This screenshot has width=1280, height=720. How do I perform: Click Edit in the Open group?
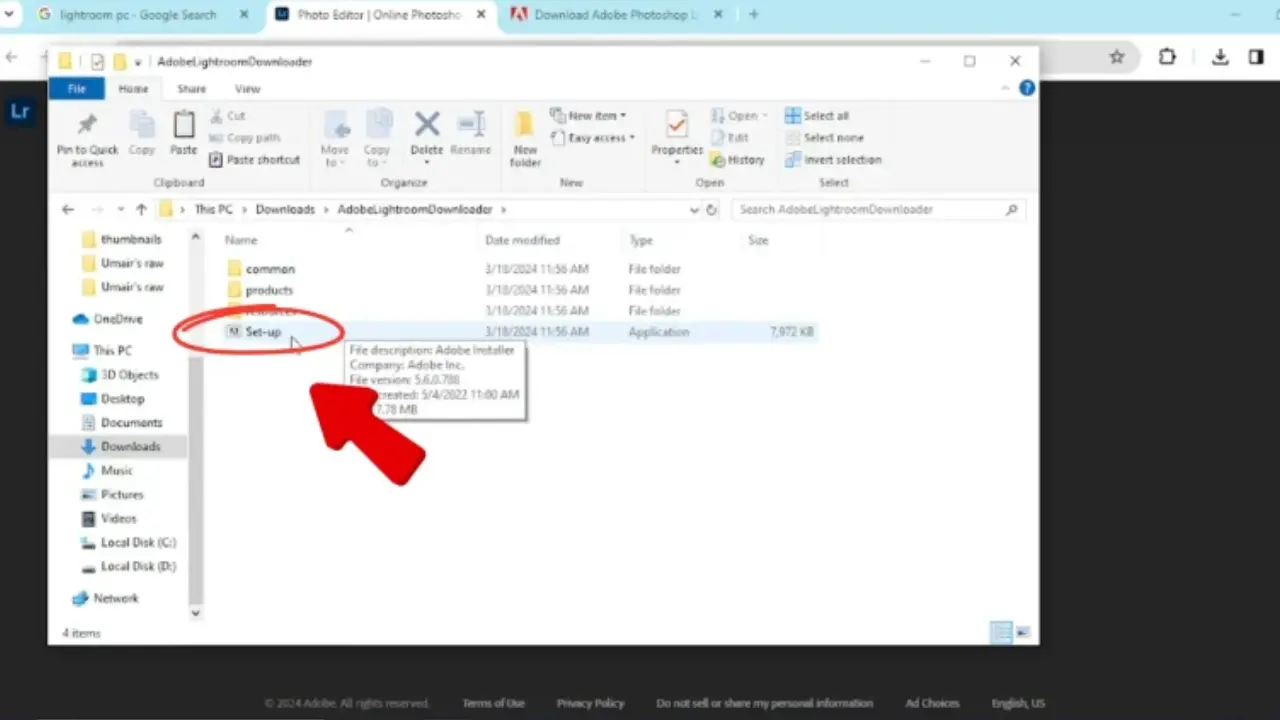tap(730, 138)
